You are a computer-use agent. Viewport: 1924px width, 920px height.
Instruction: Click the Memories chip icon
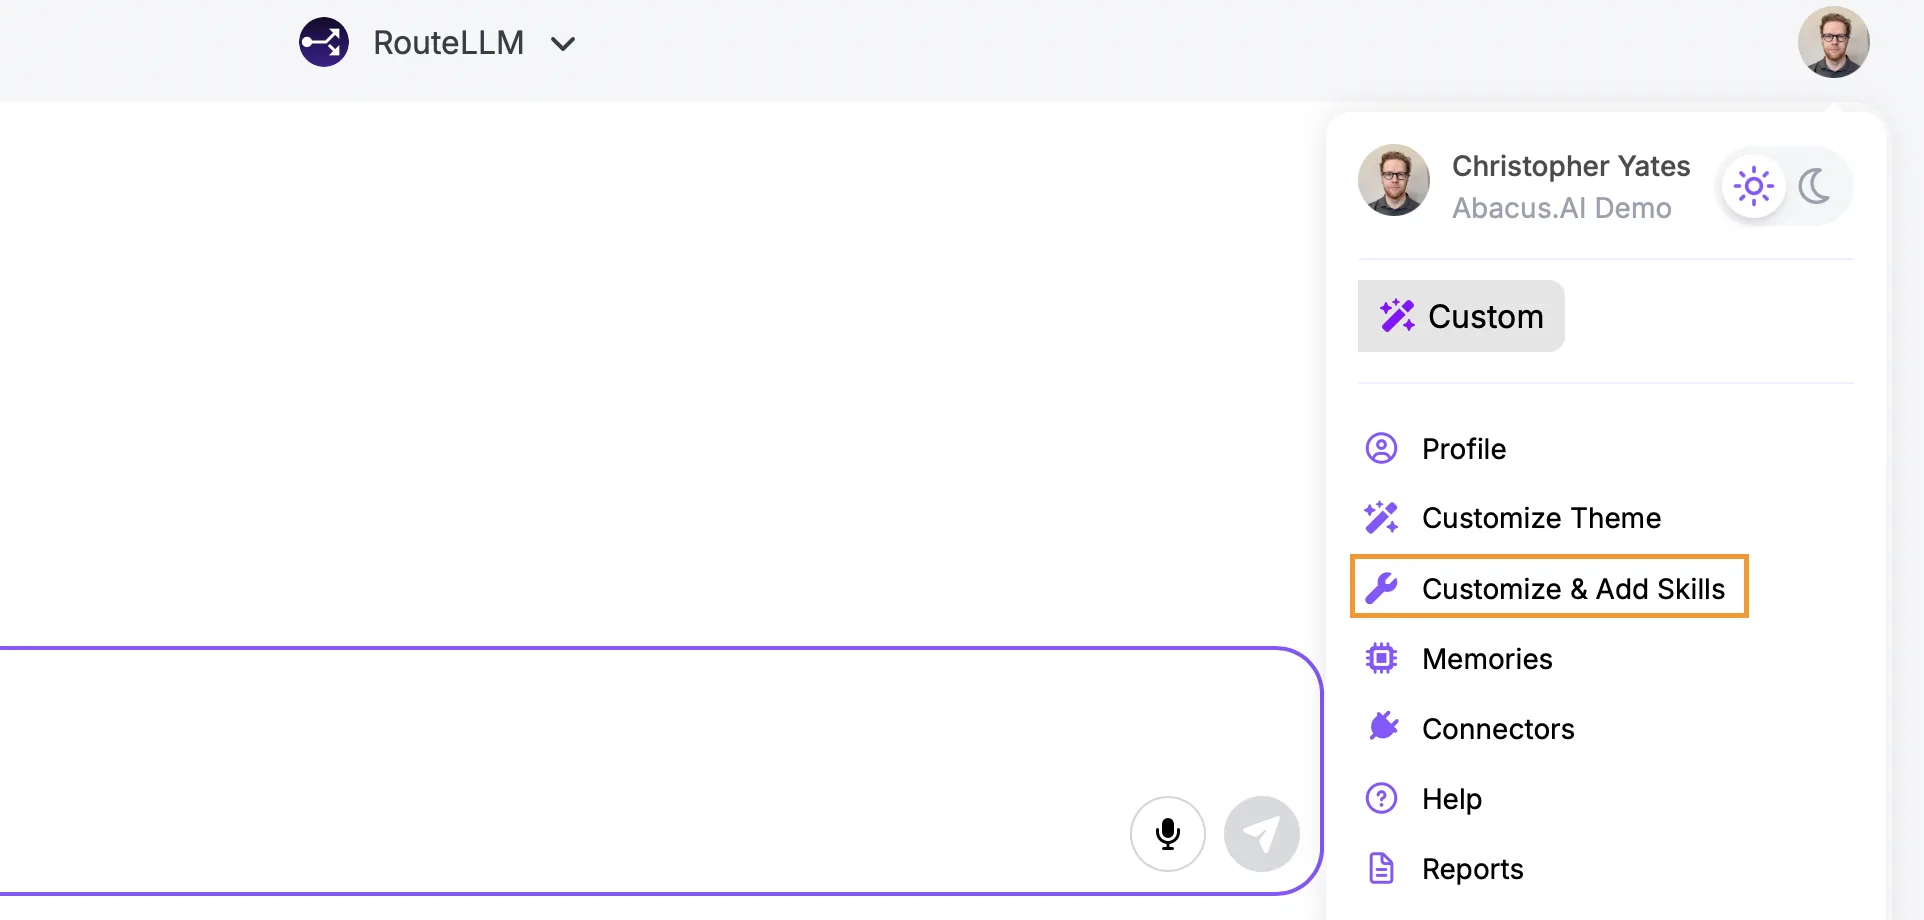click(1381, 658)
